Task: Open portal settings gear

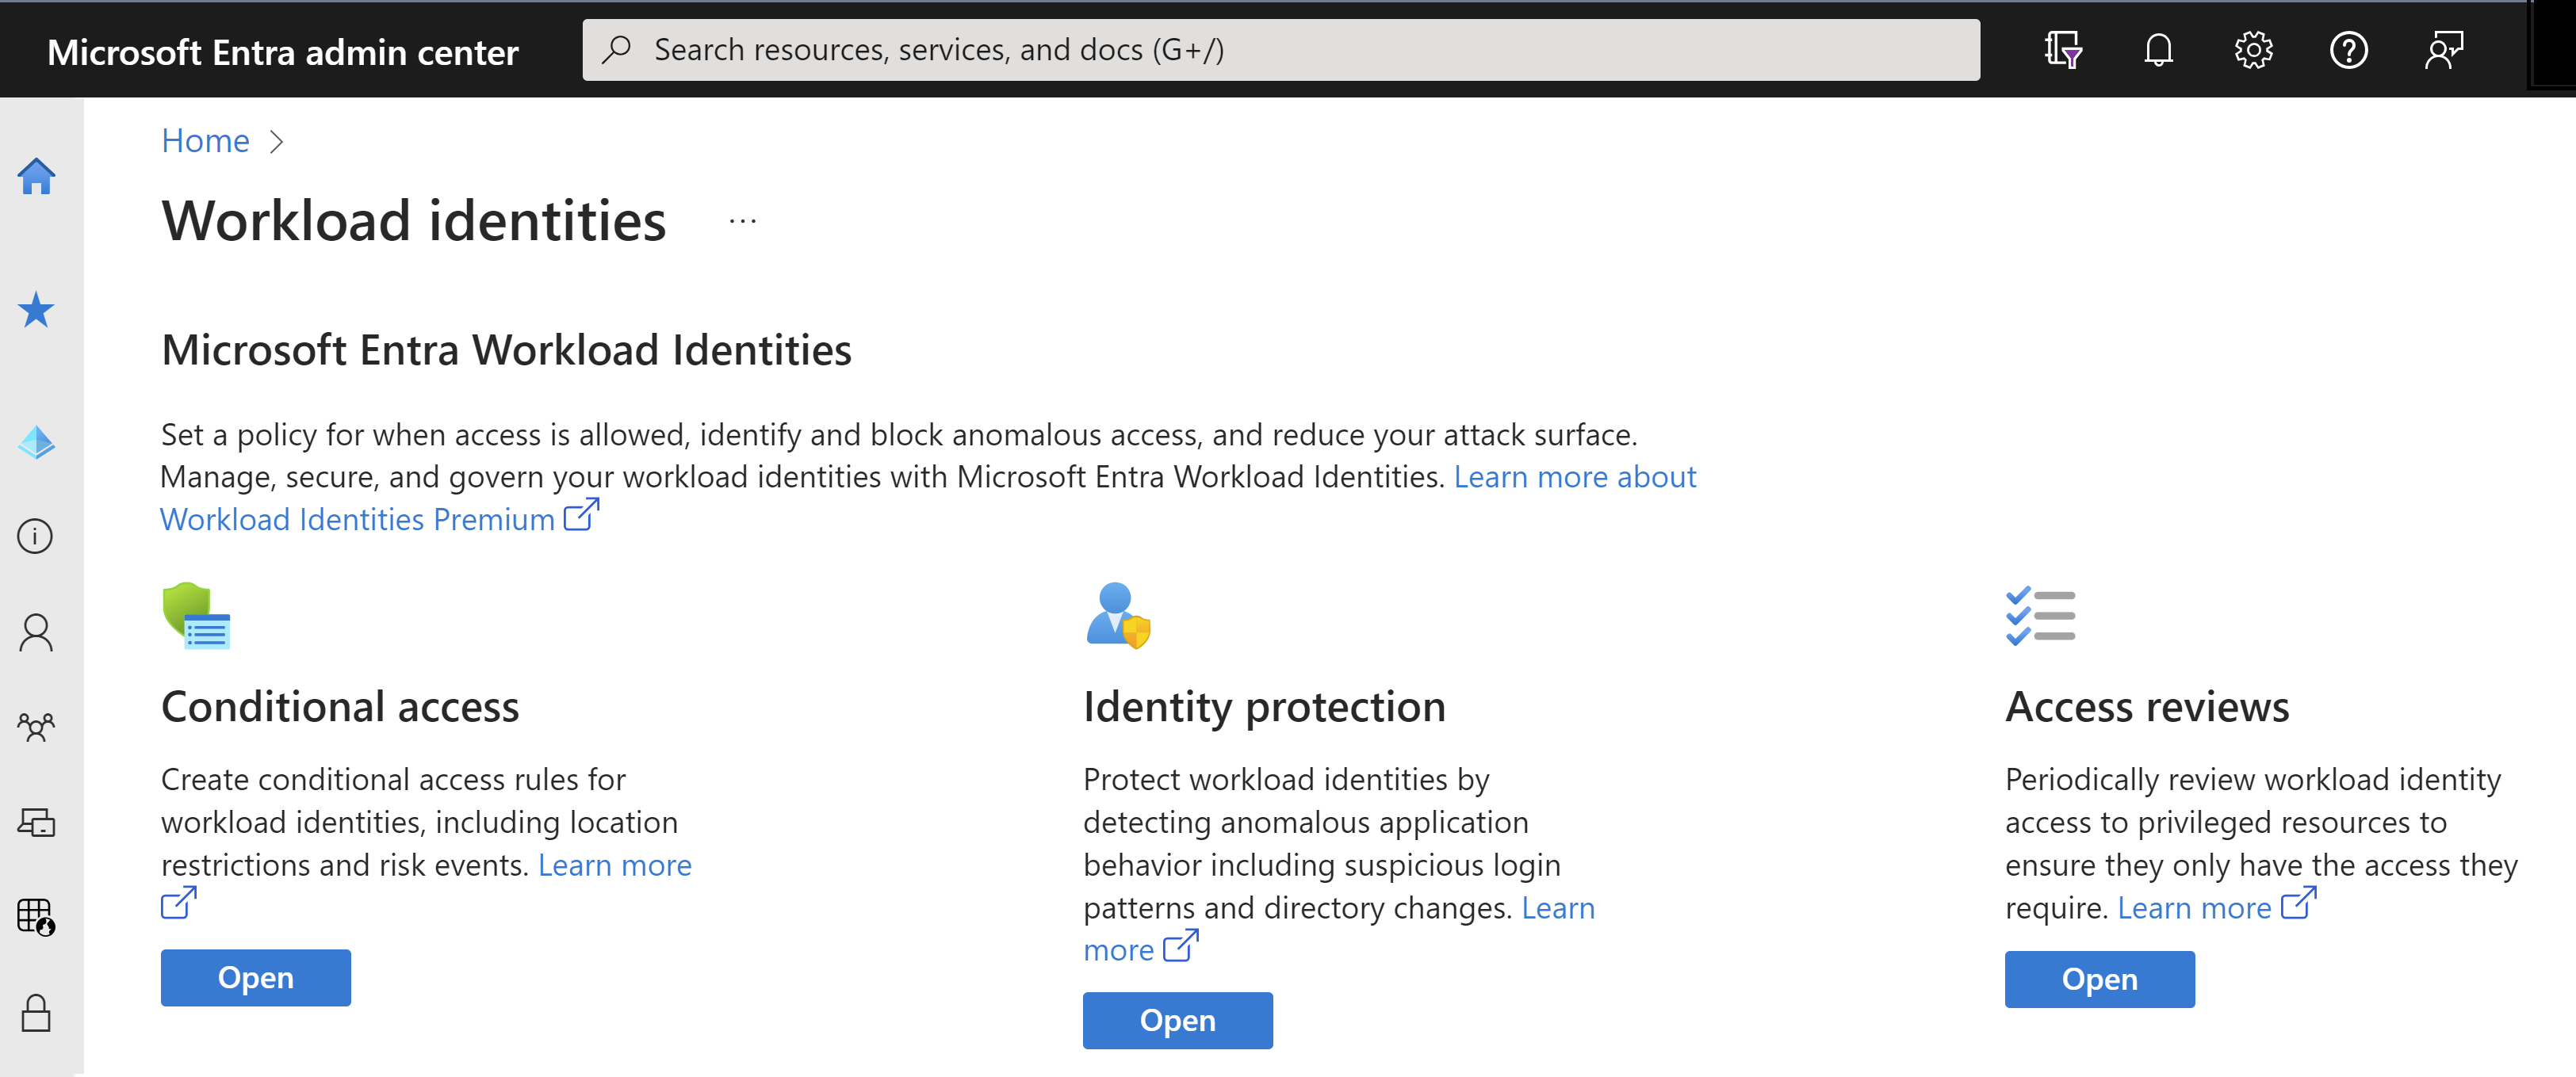Action: click(x=2253, y=50)
